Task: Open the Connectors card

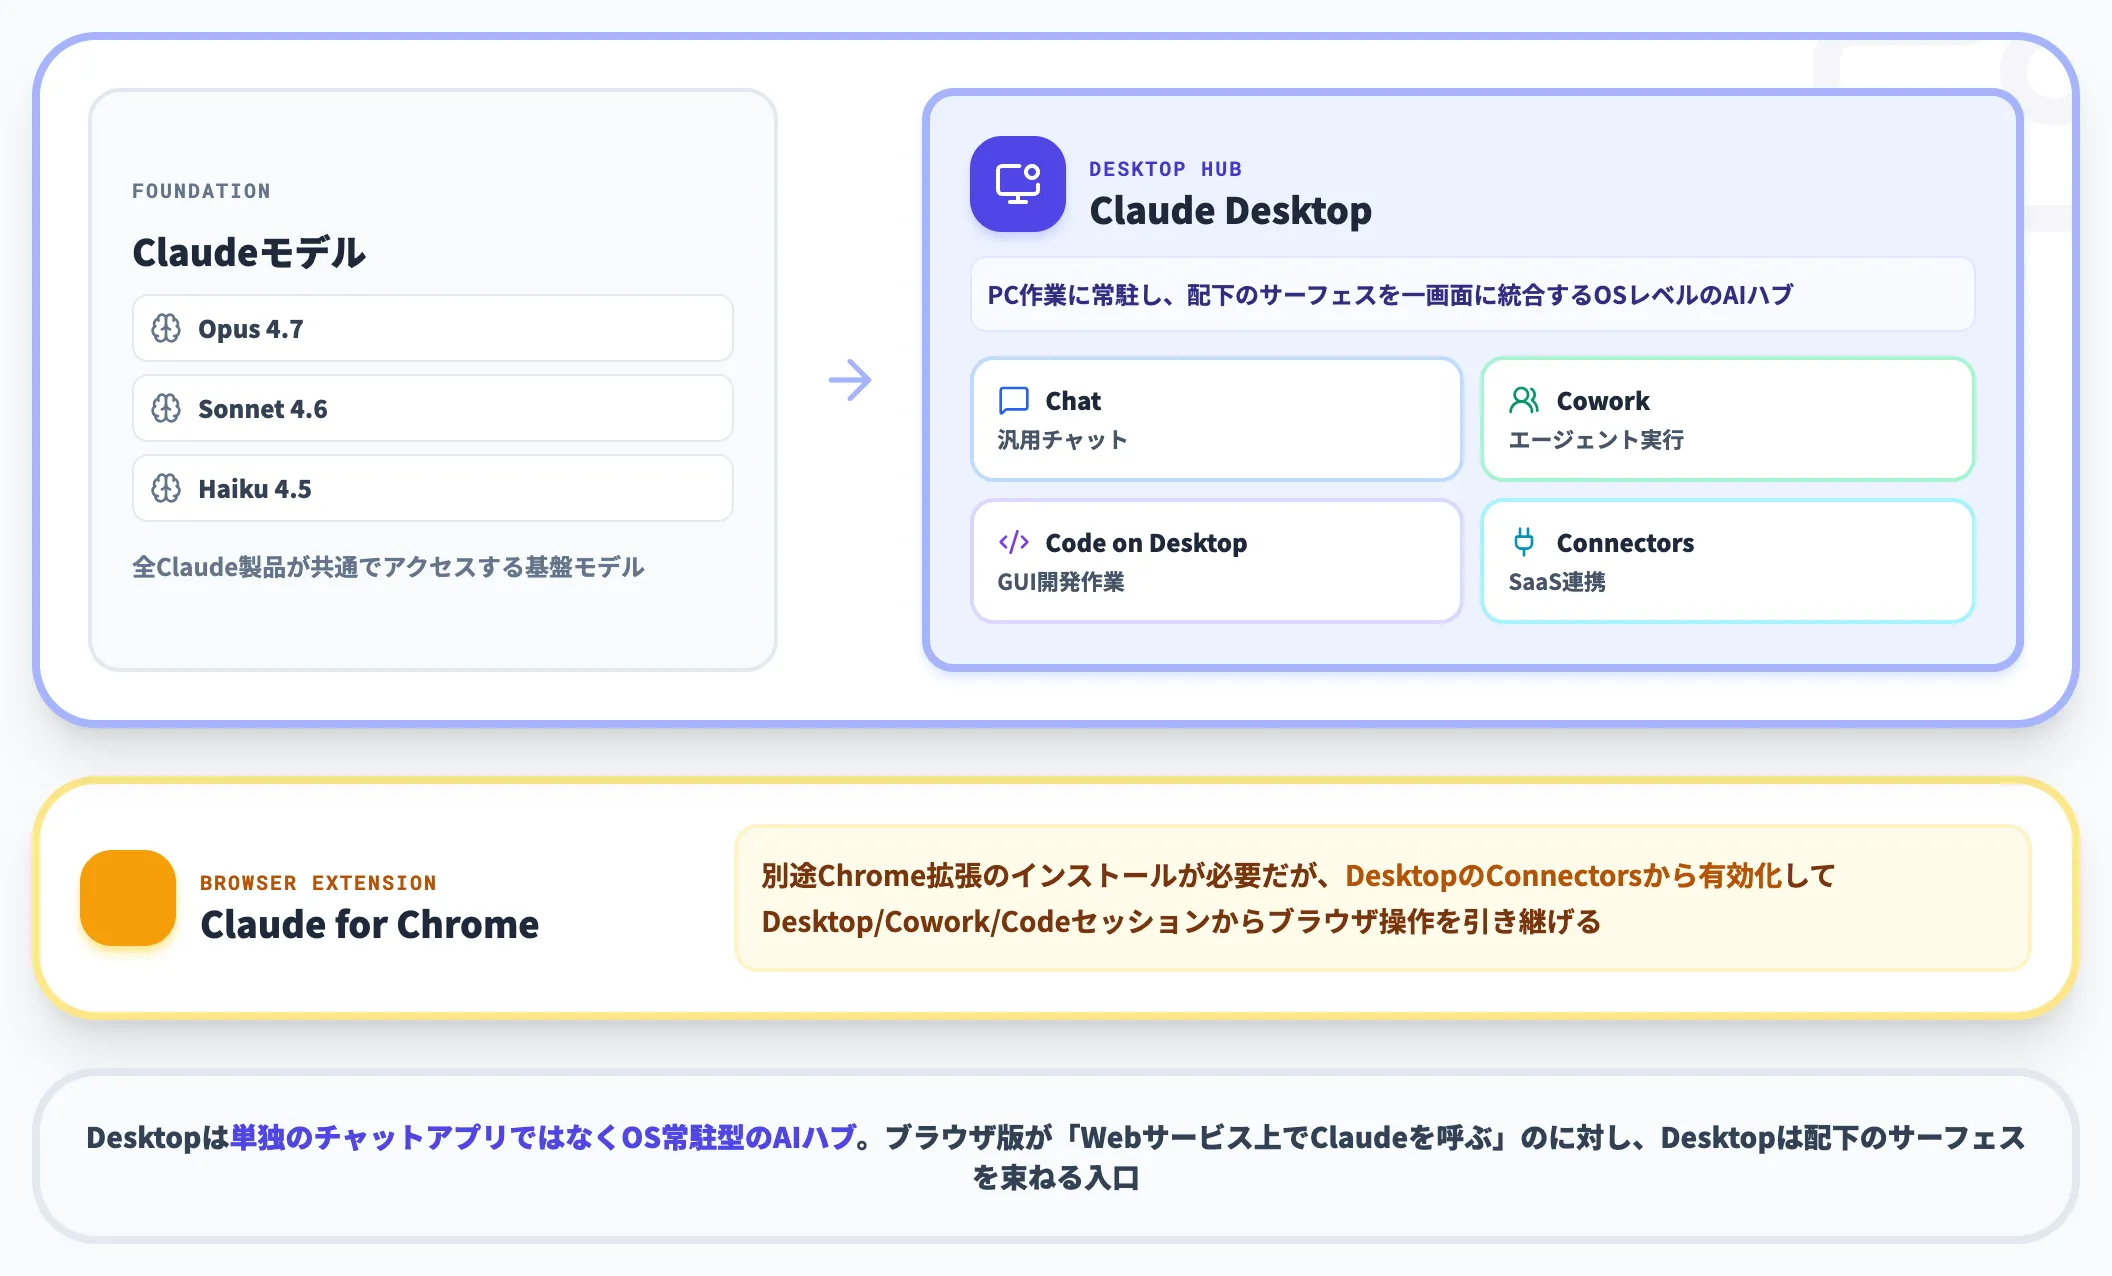Action: pos(1728,561)
